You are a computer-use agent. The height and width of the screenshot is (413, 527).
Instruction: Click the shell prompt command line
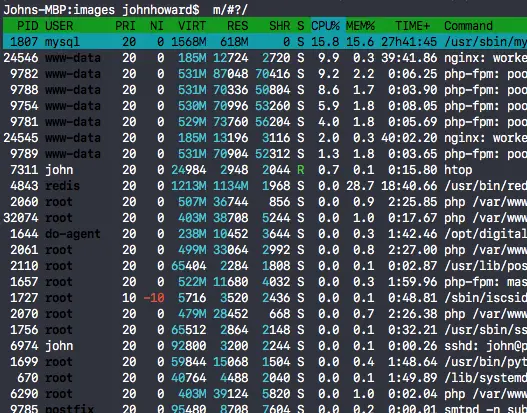pos(125,10)
